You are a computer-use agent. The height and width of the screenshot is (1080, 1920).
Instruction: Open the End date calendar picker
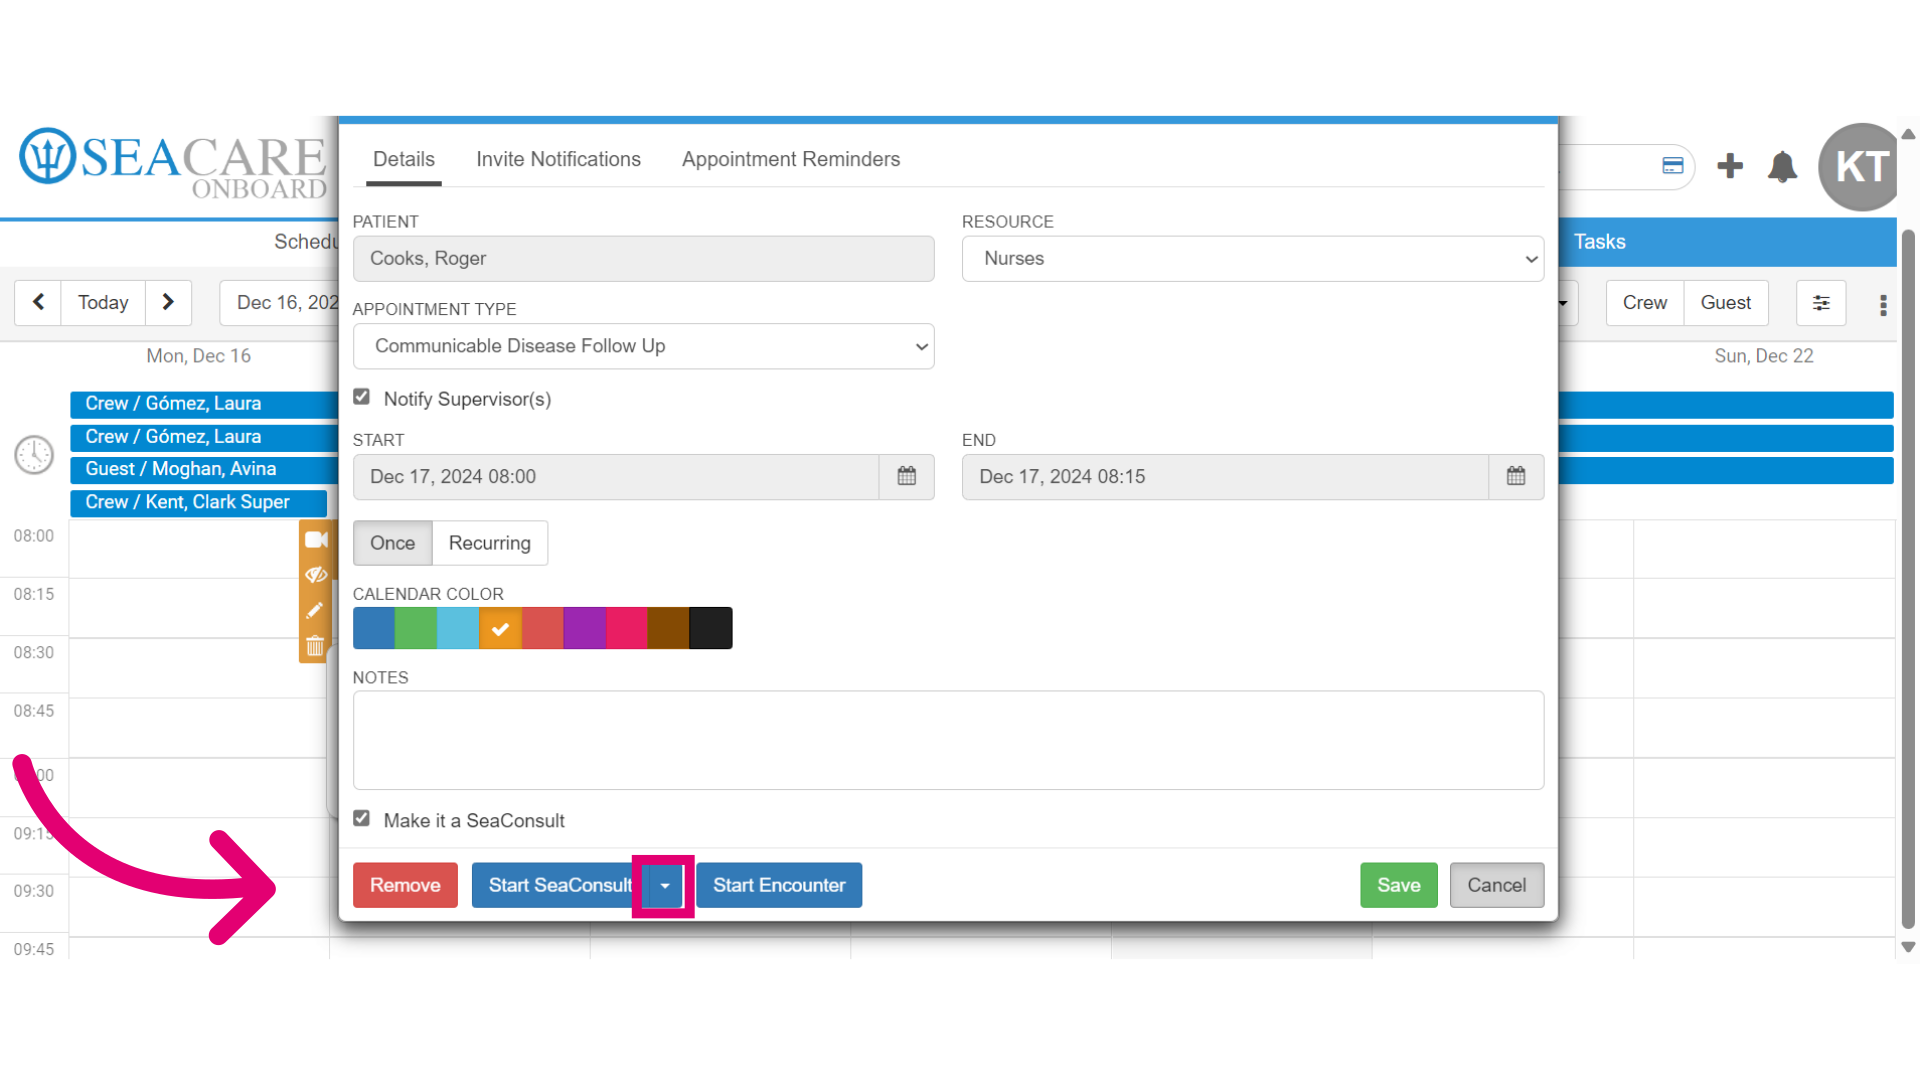1516,477
